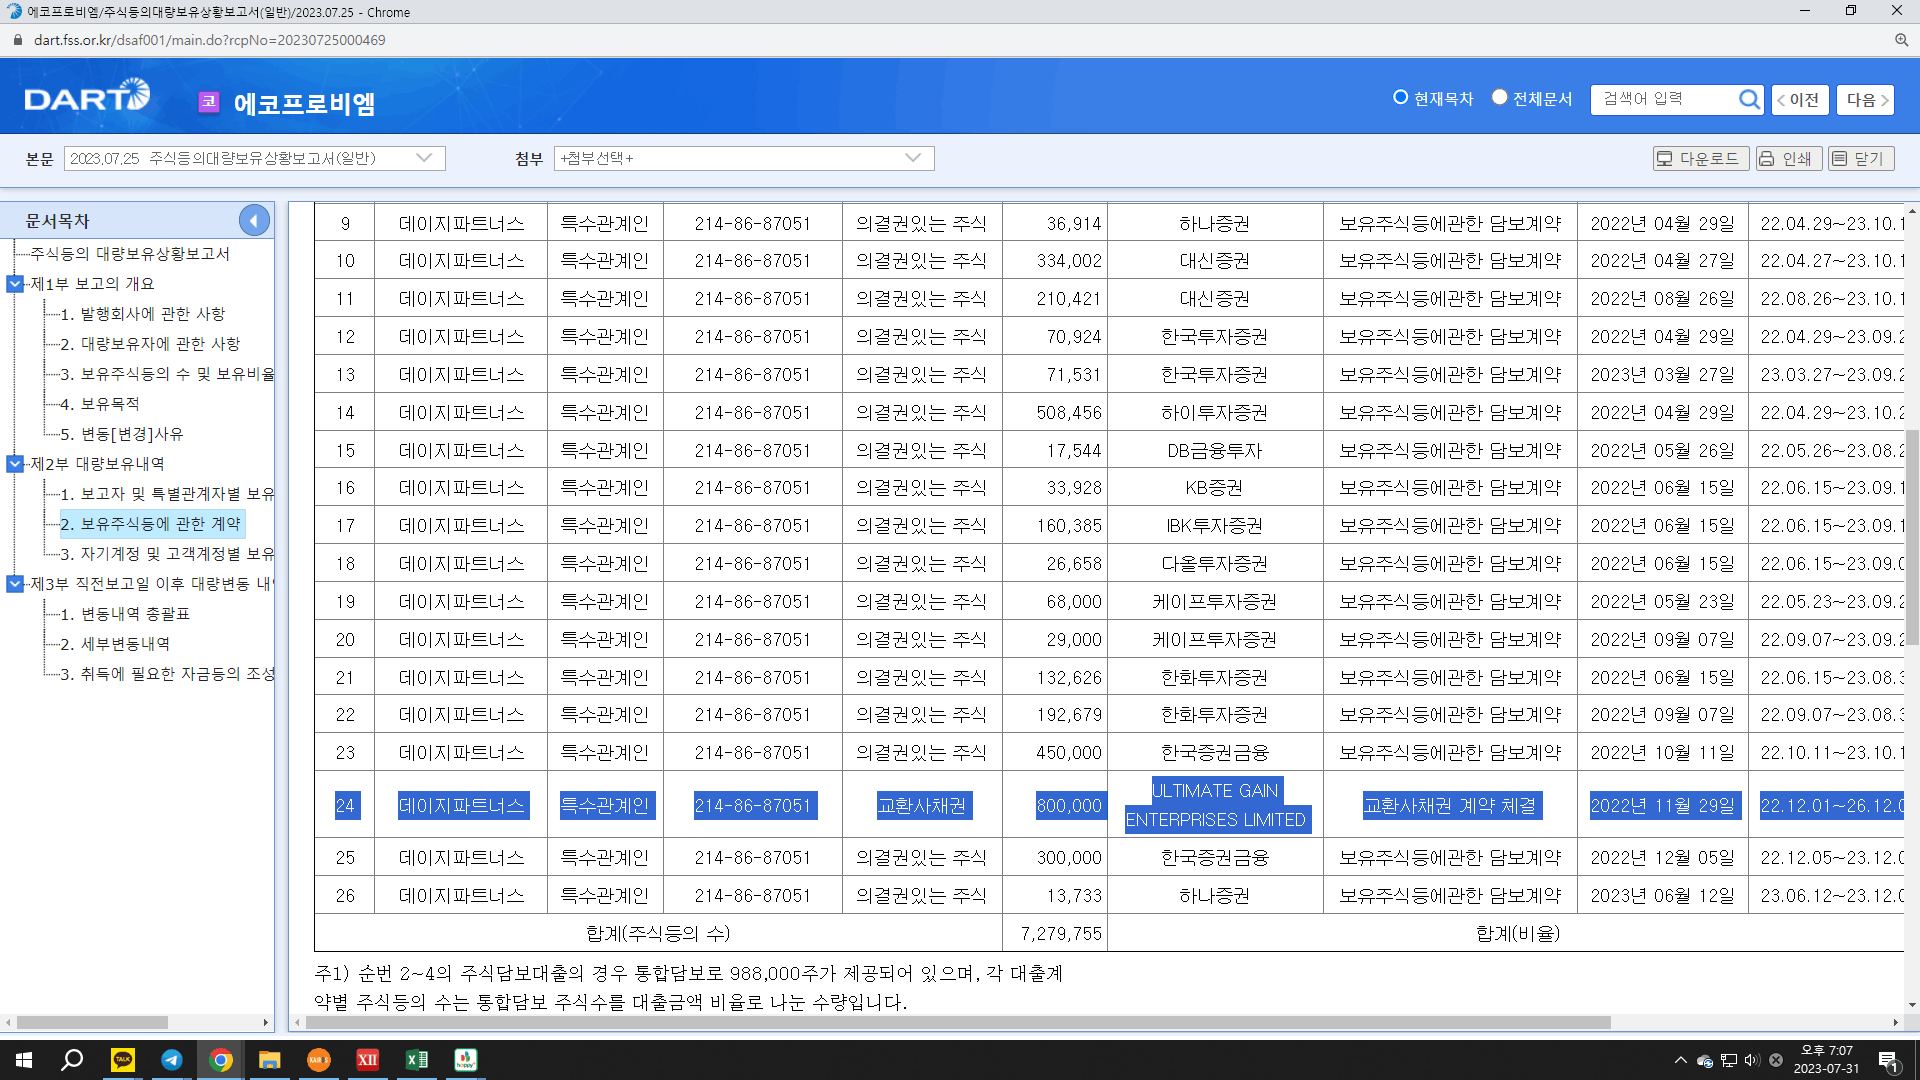Click the DART logo
This screenshot has width=1920, height=1080.
(x=87, y=97)
